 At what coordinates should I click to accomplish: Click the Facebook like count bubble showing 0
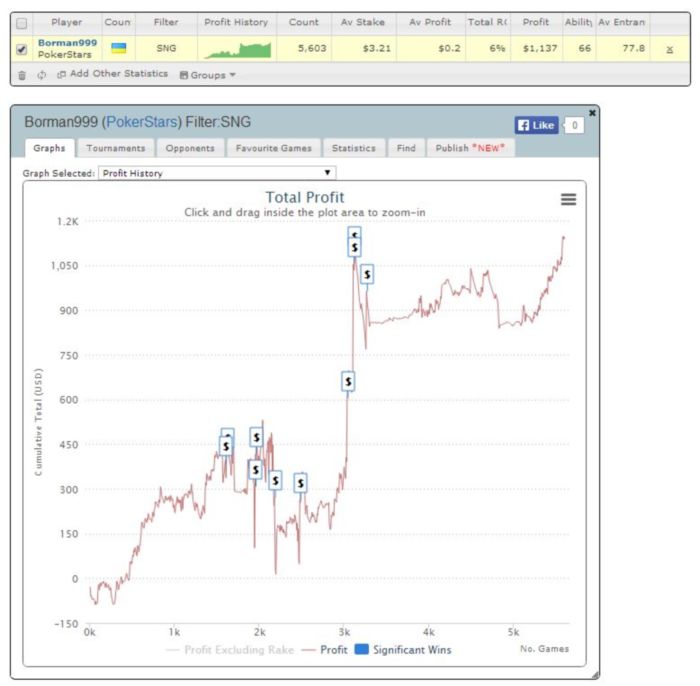point(574,125)
